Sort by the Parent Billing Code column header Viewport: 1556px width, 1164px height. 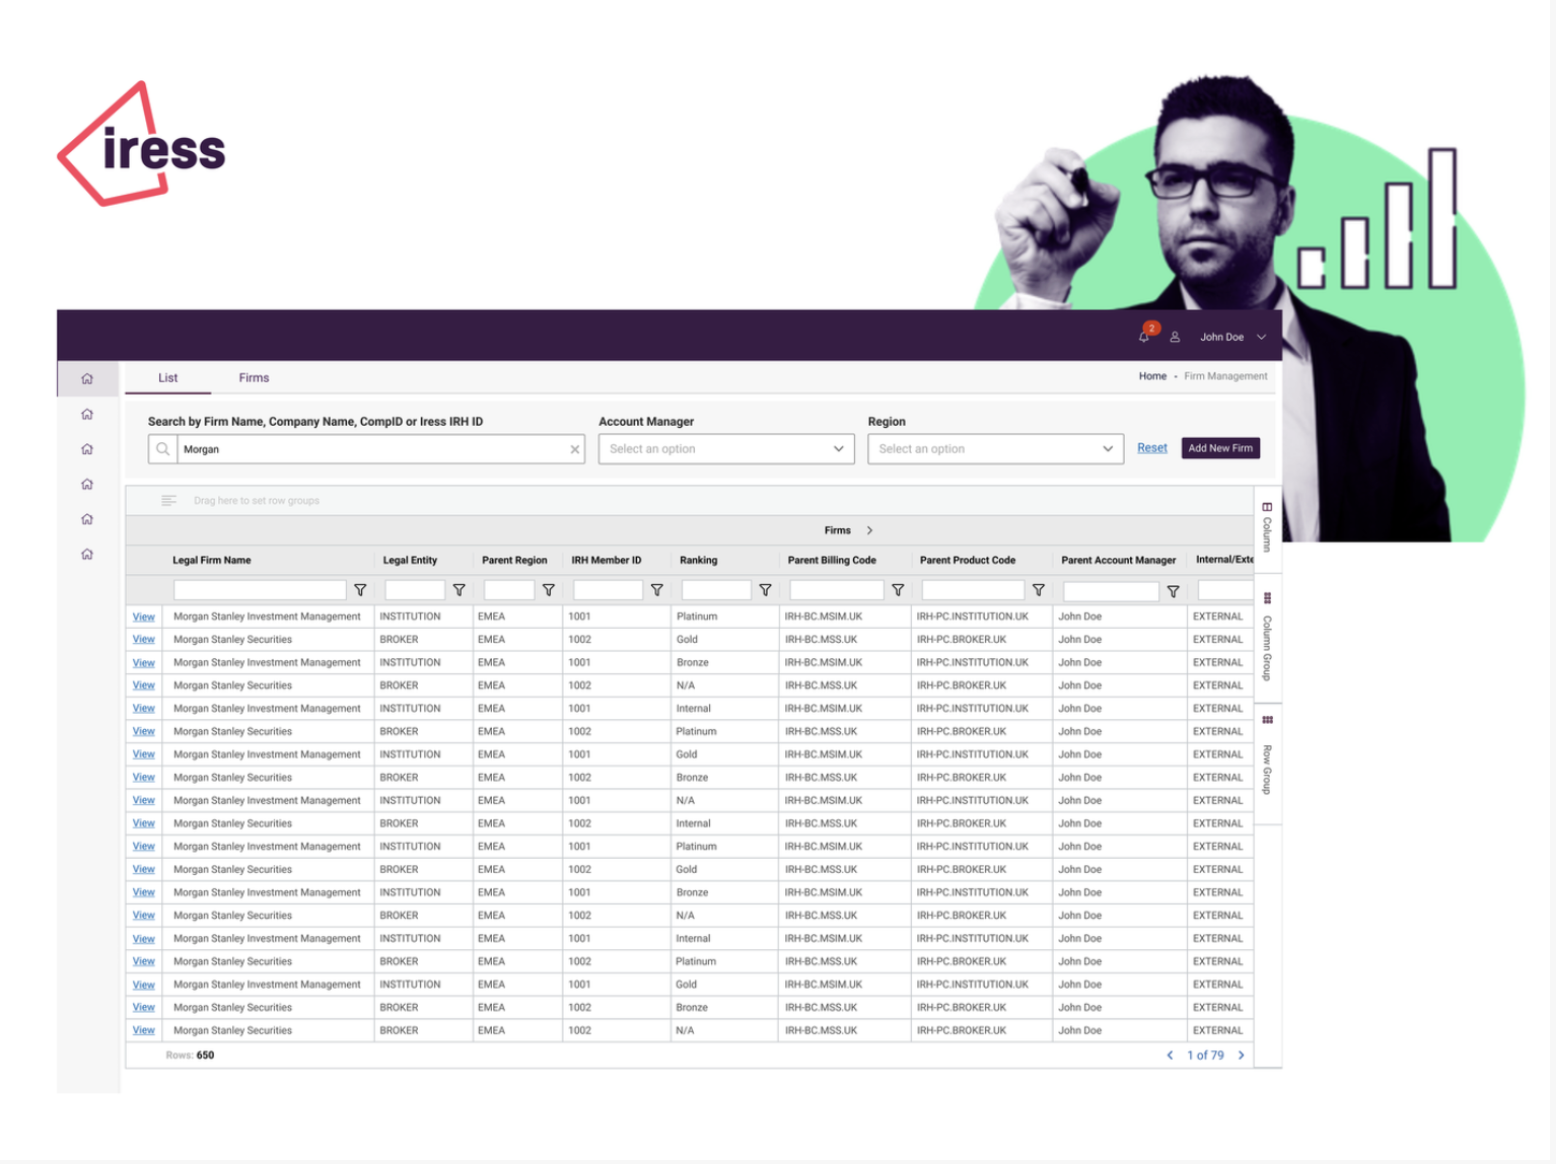tap(832, 560)
